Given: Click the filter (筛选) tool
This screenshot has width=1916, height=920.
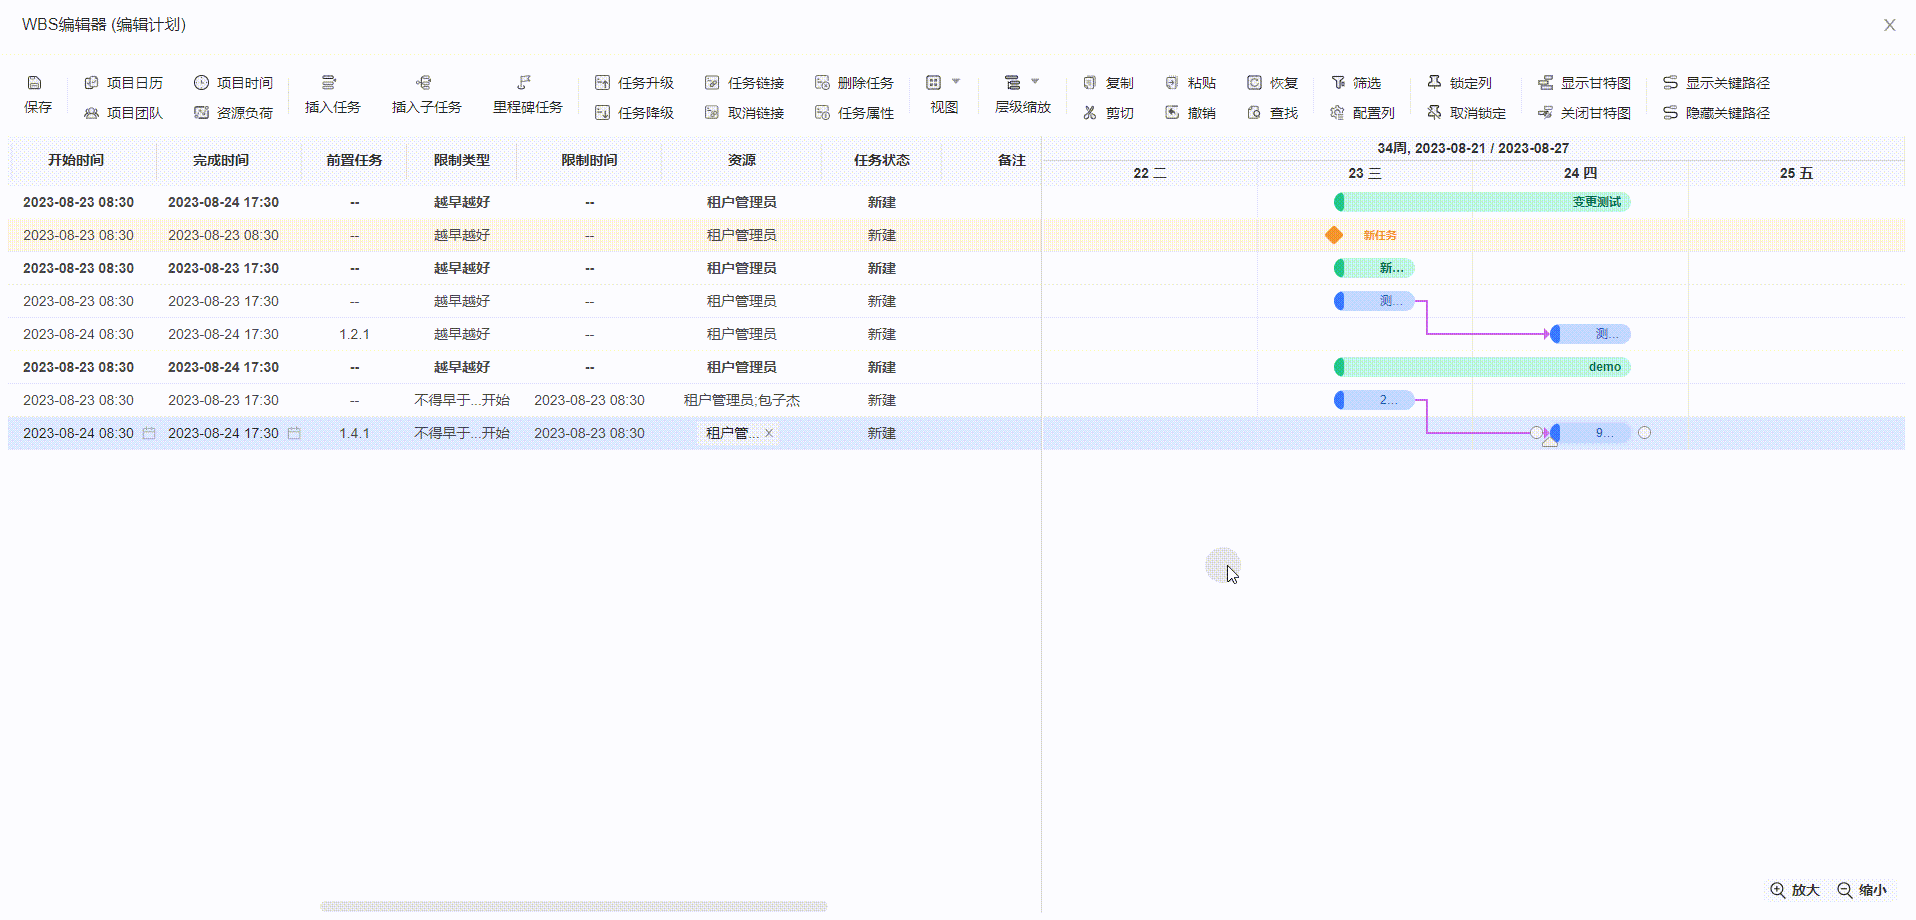Looking at the screenshot, I should point(1356,83).
